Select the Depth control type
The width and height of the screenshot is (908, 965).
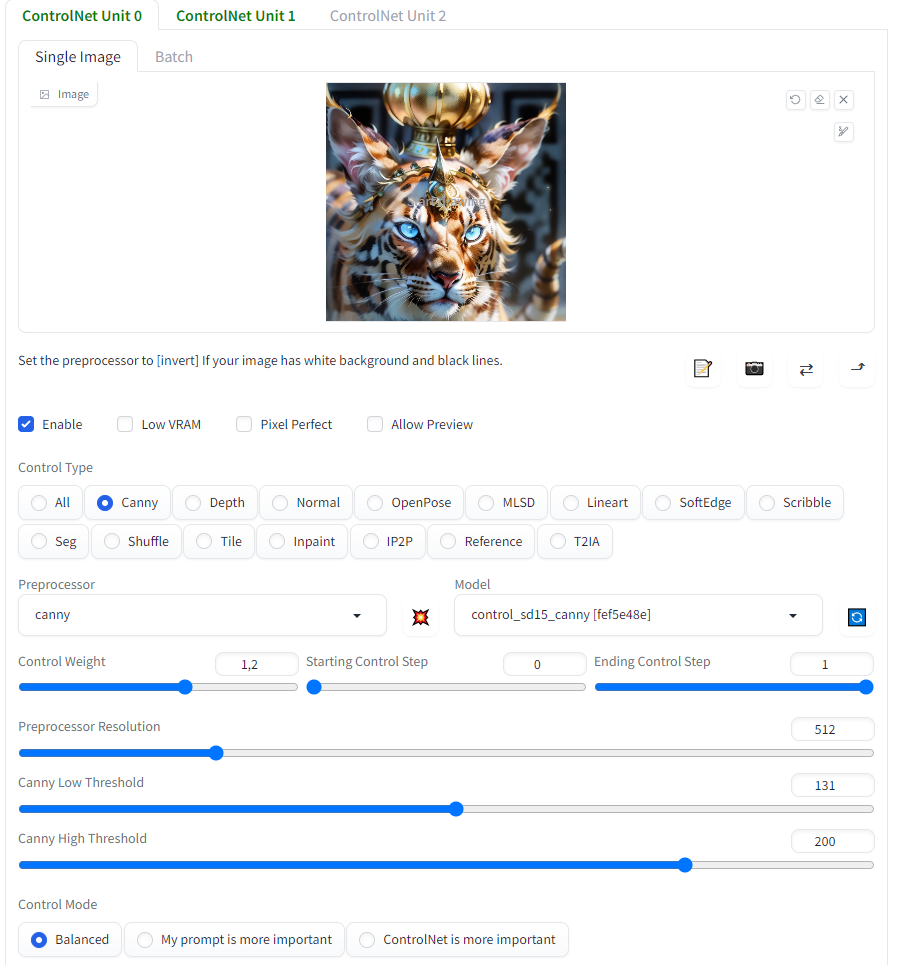coord(215,503)
